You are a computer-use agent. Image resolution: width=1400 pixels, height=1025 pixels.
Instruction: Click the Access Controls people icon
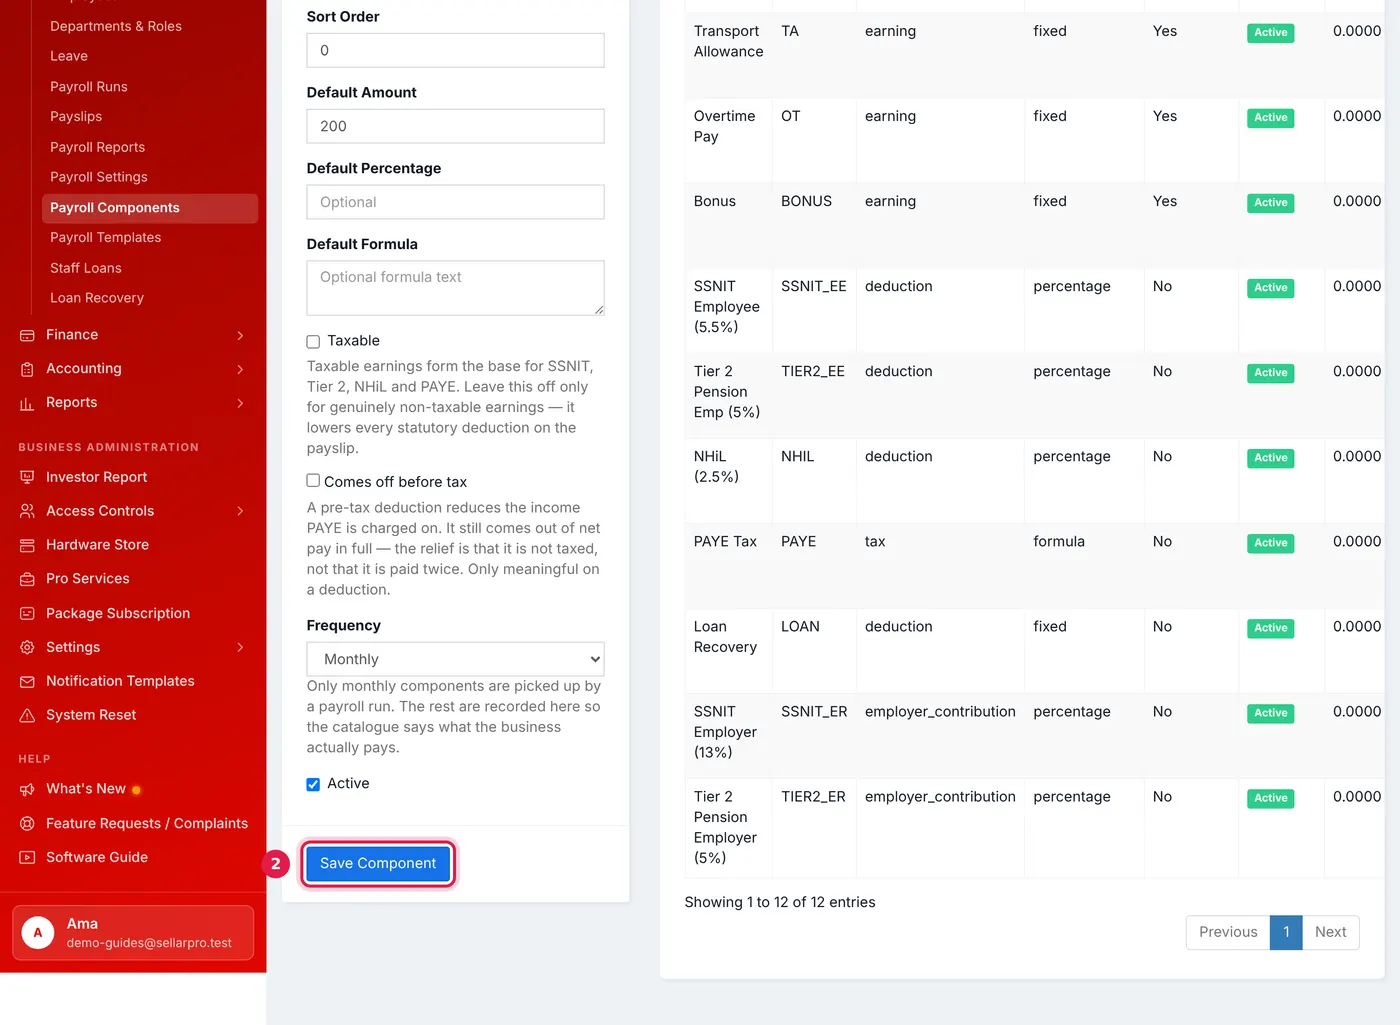pos(27,511)
